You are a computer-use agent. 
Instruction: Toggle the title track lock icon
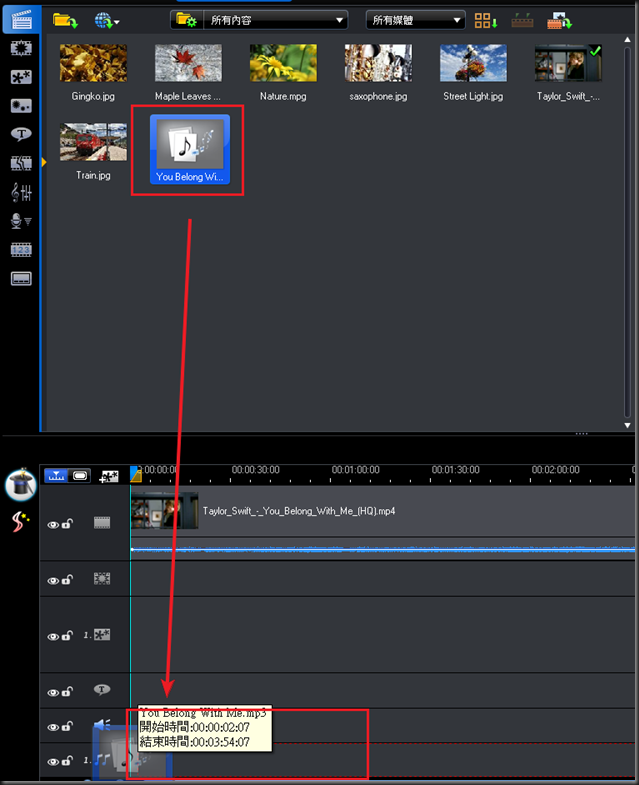pos(67,691)
